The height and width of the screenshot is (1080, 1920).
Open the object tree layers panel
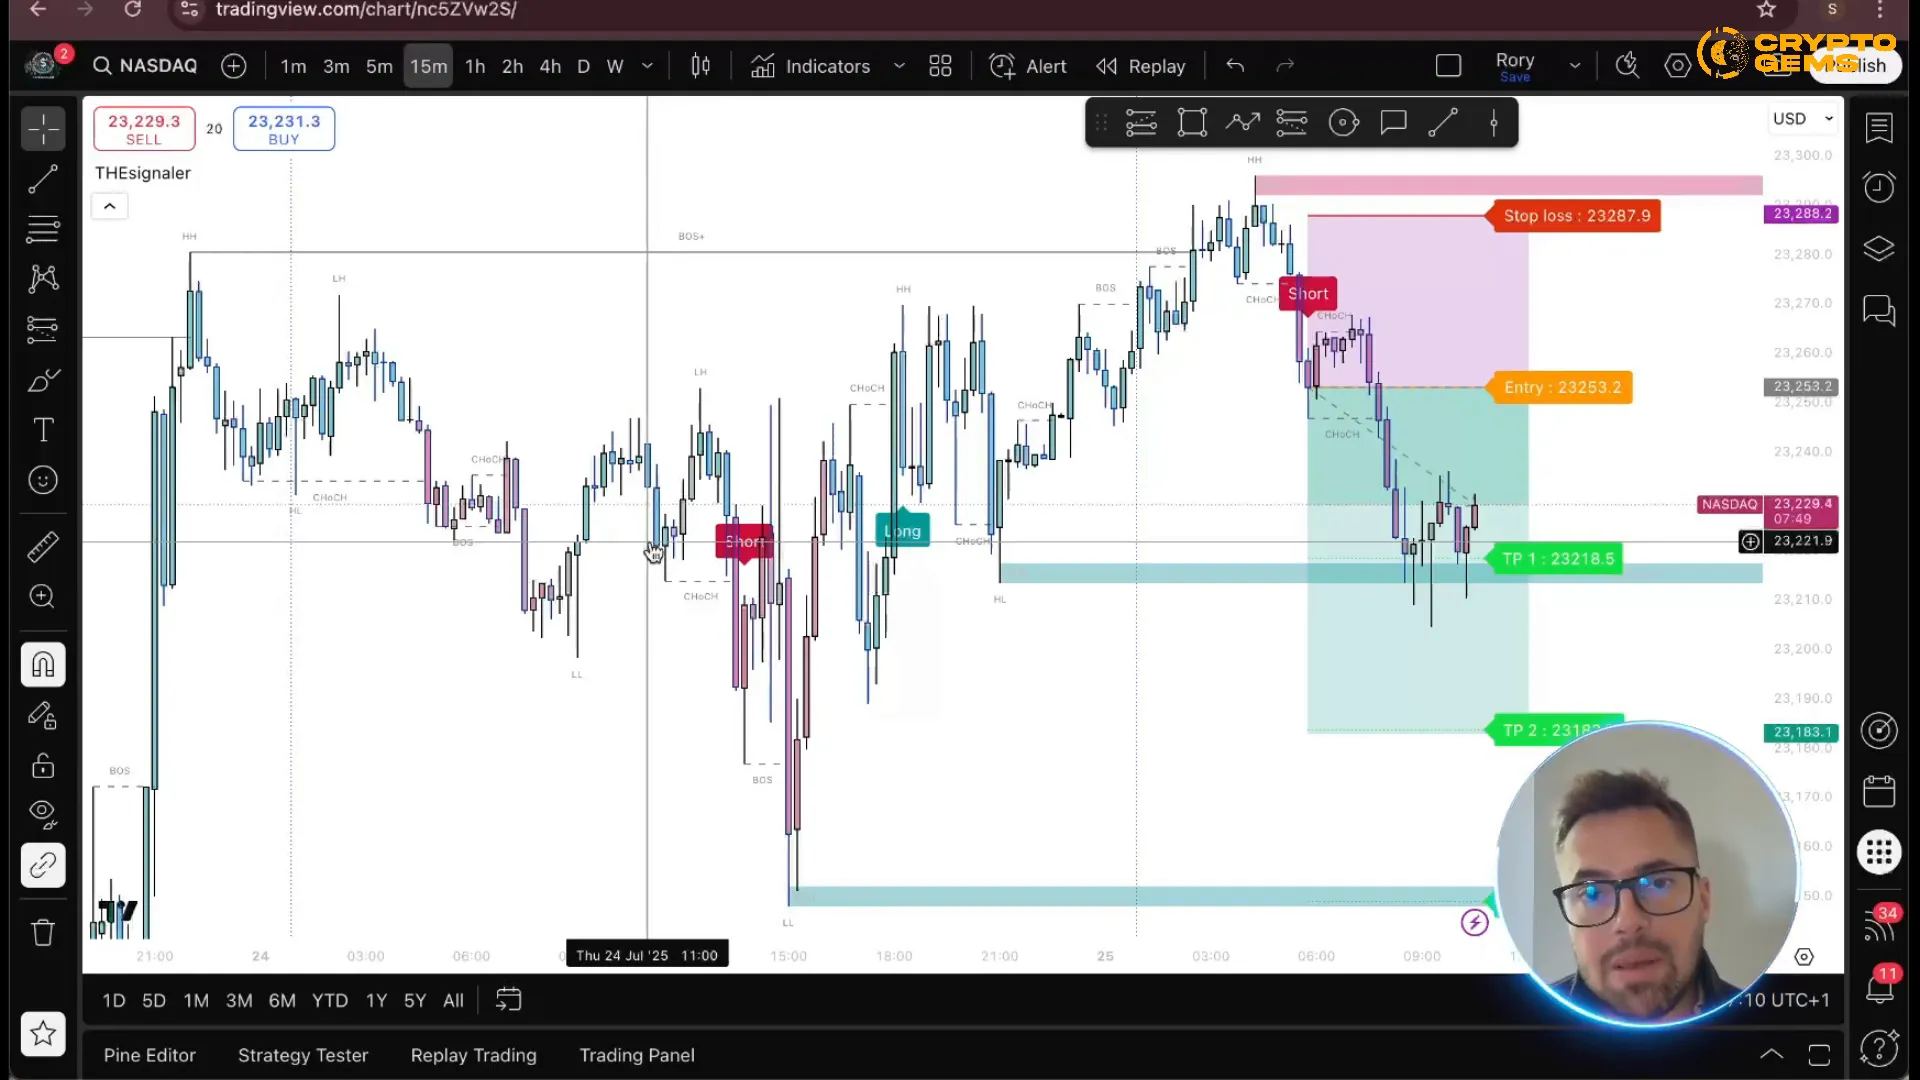pyautogui.click(x=1879, y=248)
